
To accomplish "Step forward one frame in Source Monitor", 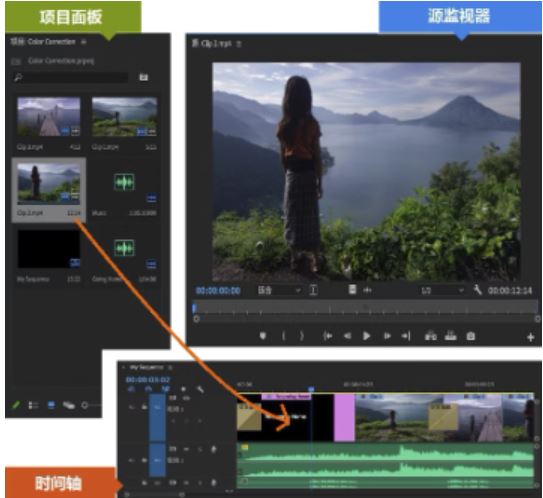I will pyautogui.click(x=387, y=336).
